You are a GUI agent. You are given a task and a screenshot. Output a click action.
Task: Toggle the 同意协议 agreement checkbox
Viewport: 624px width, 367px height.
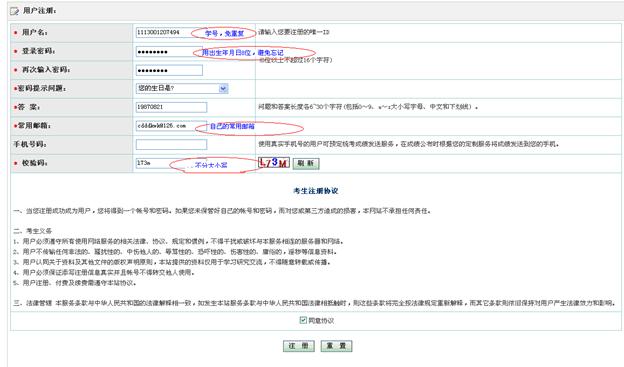[303, 320]
